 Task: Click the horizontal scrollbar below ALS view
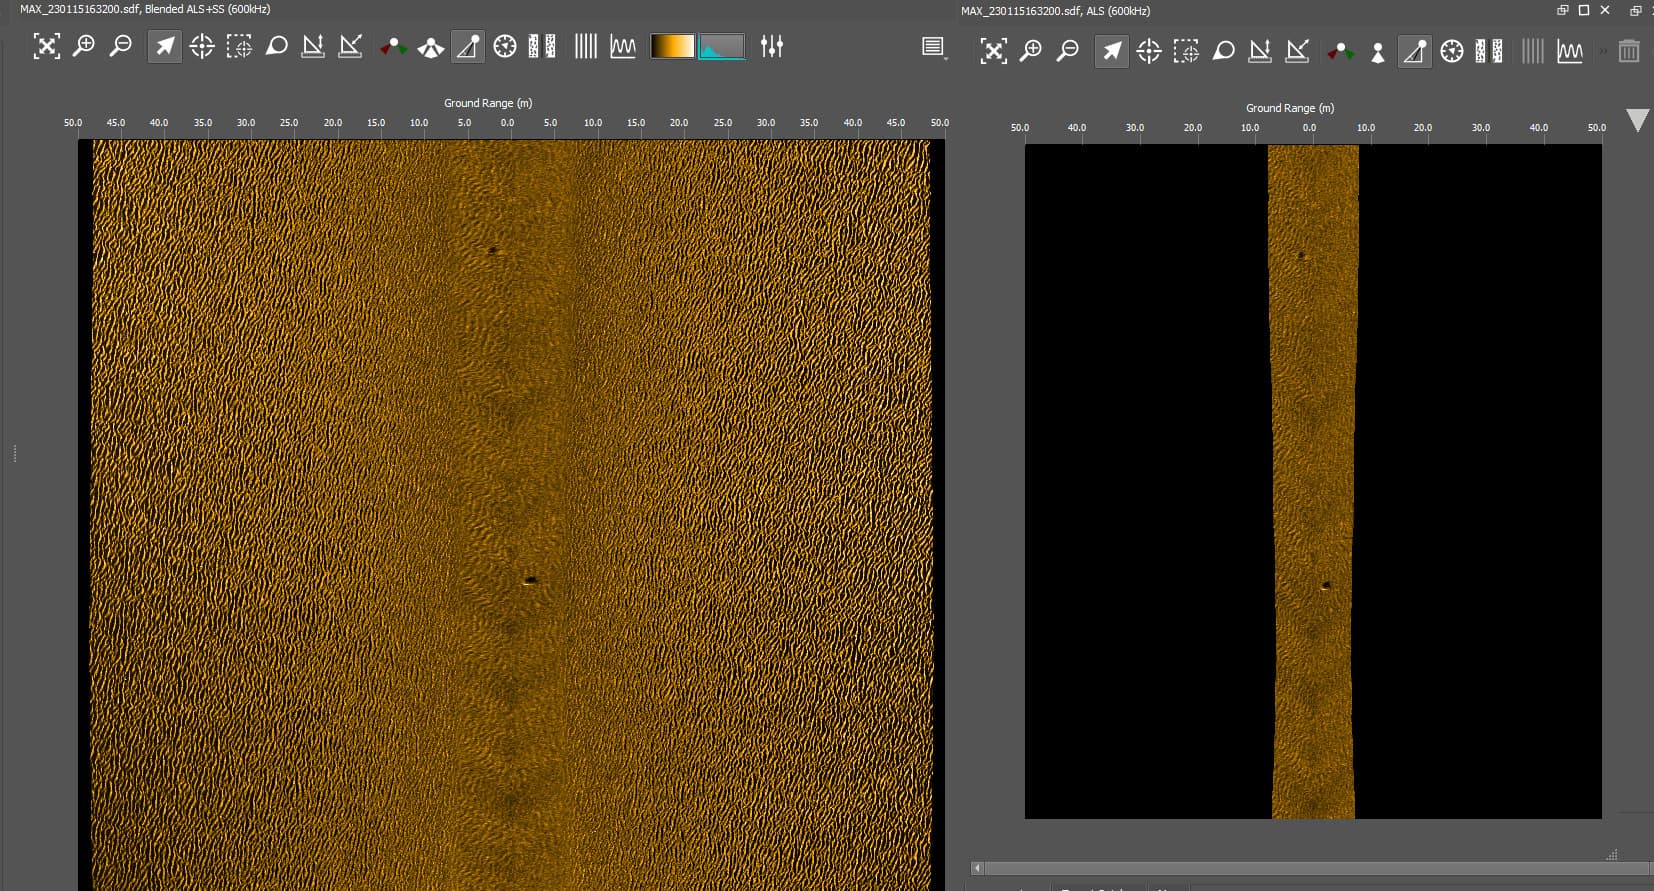1310,868
